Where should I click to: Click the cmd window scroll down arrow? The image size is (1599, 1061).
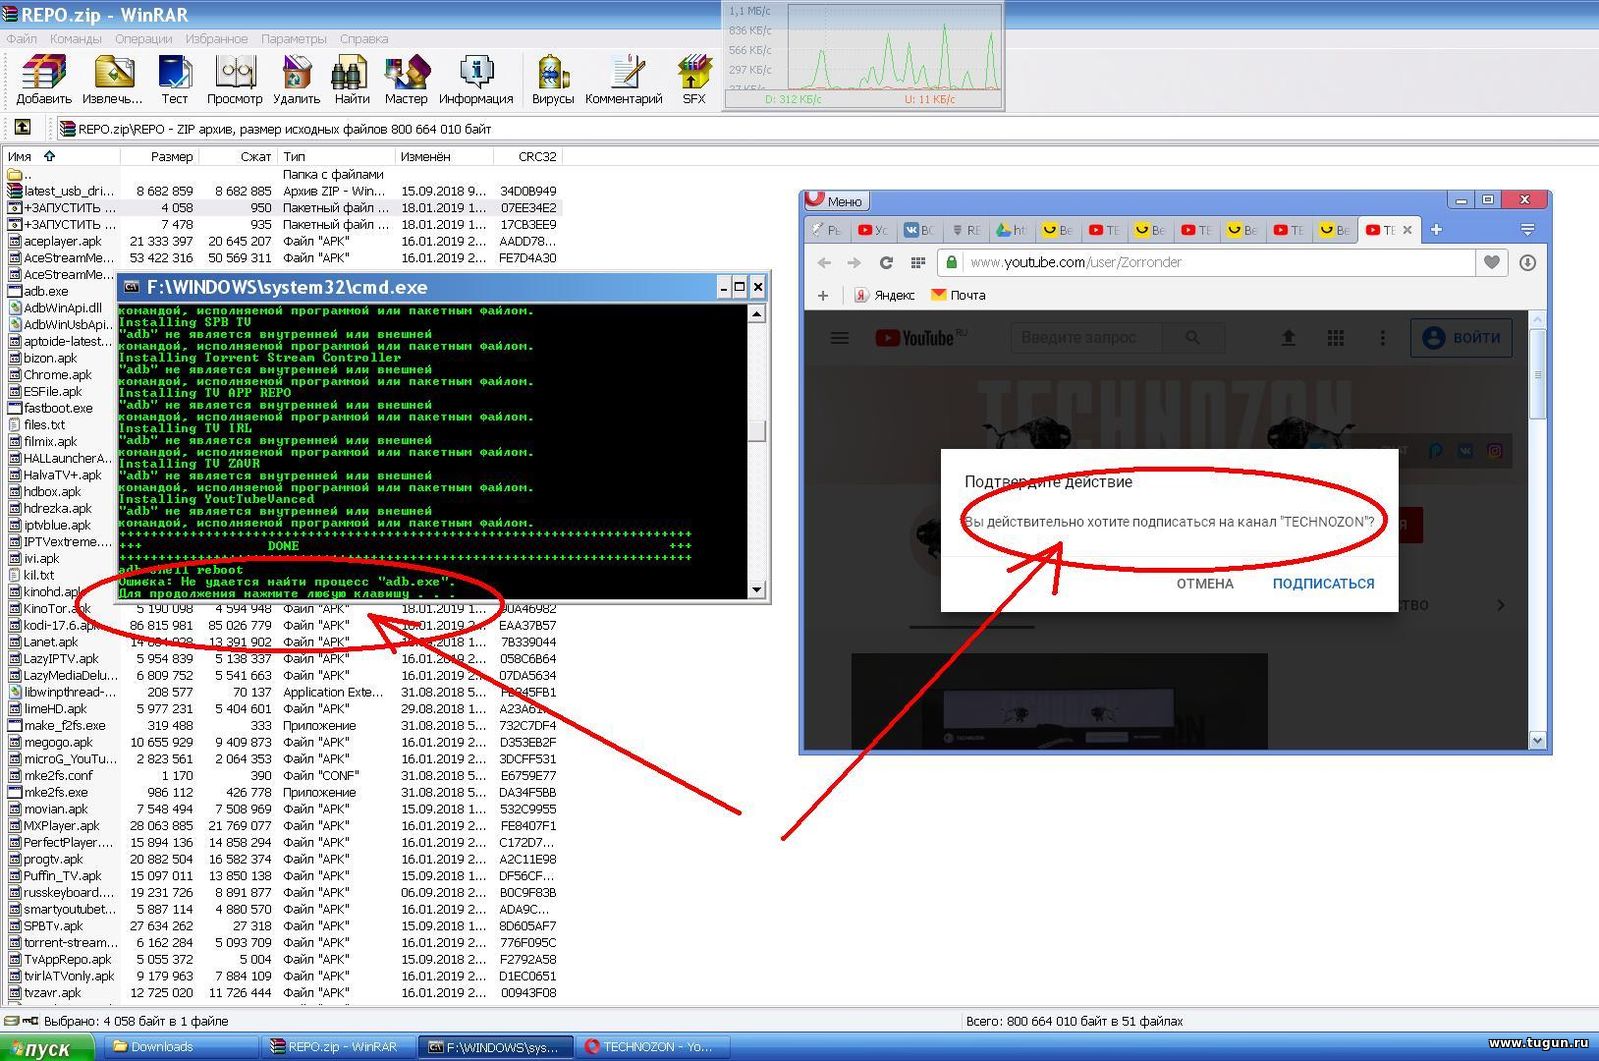pos(757,589)
